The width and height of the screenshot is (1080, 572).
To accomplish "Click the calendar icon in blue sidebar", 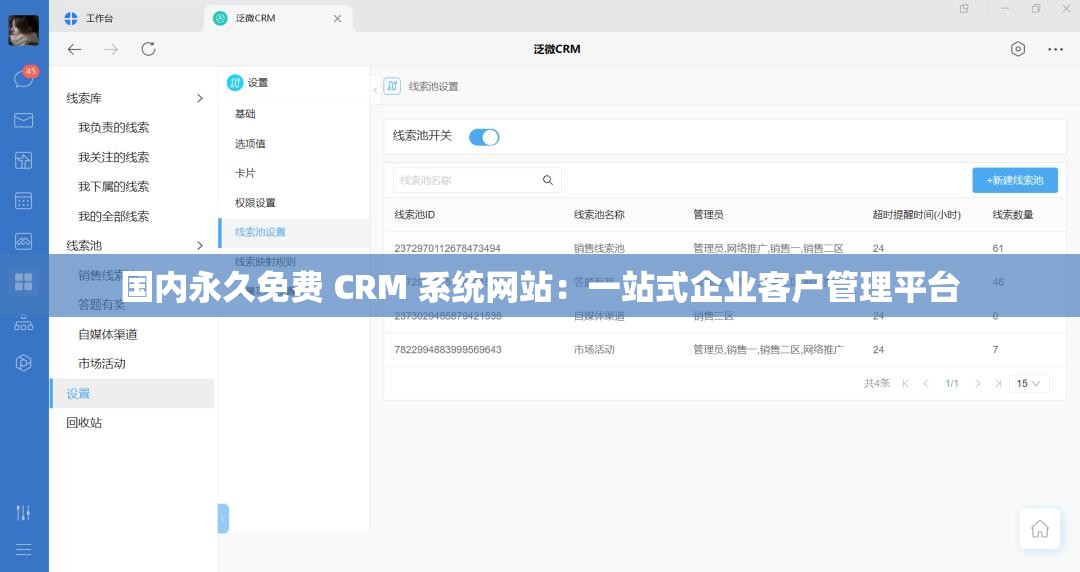I will pyautogui.click(x=23, y=201).
